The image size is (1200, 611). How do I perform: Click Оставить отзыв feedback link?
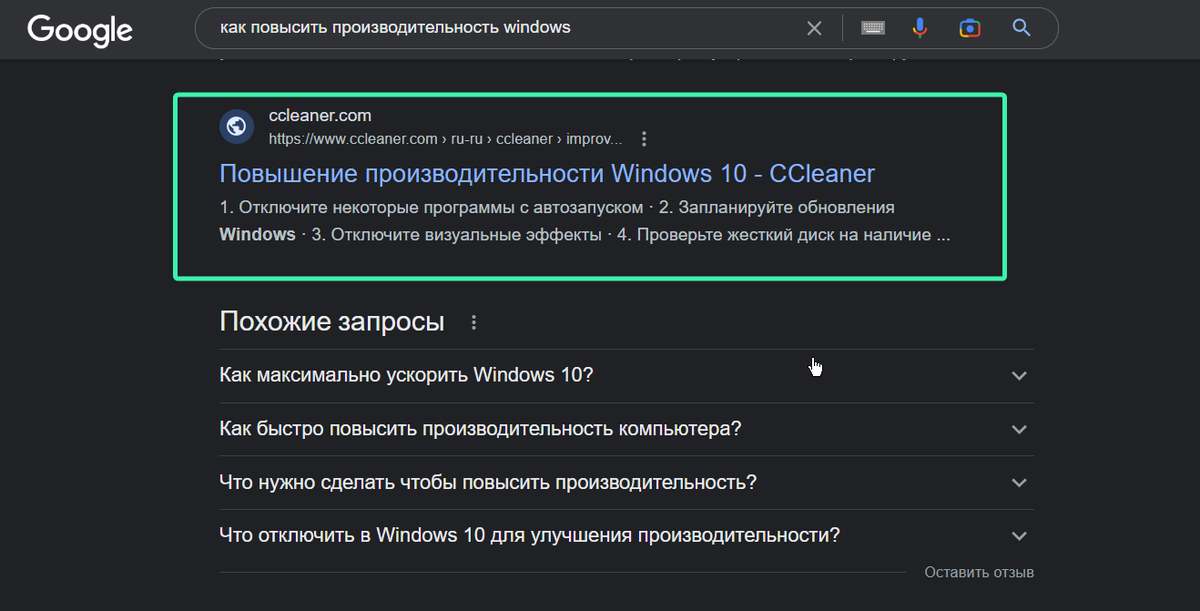click(979, 572)
